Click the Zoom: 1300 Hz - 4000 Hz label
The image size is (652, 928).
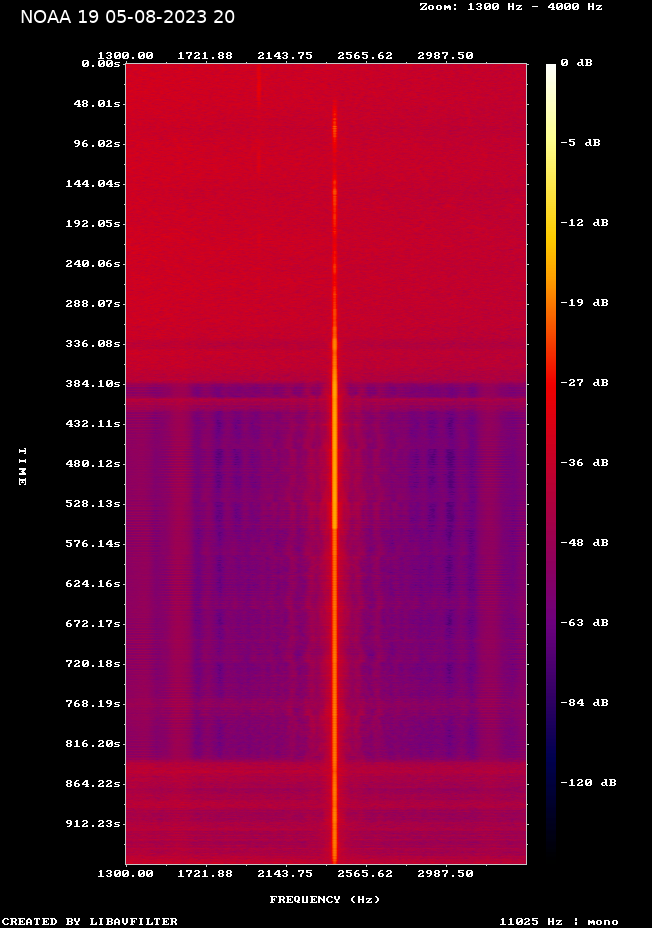tap(511, 7)
